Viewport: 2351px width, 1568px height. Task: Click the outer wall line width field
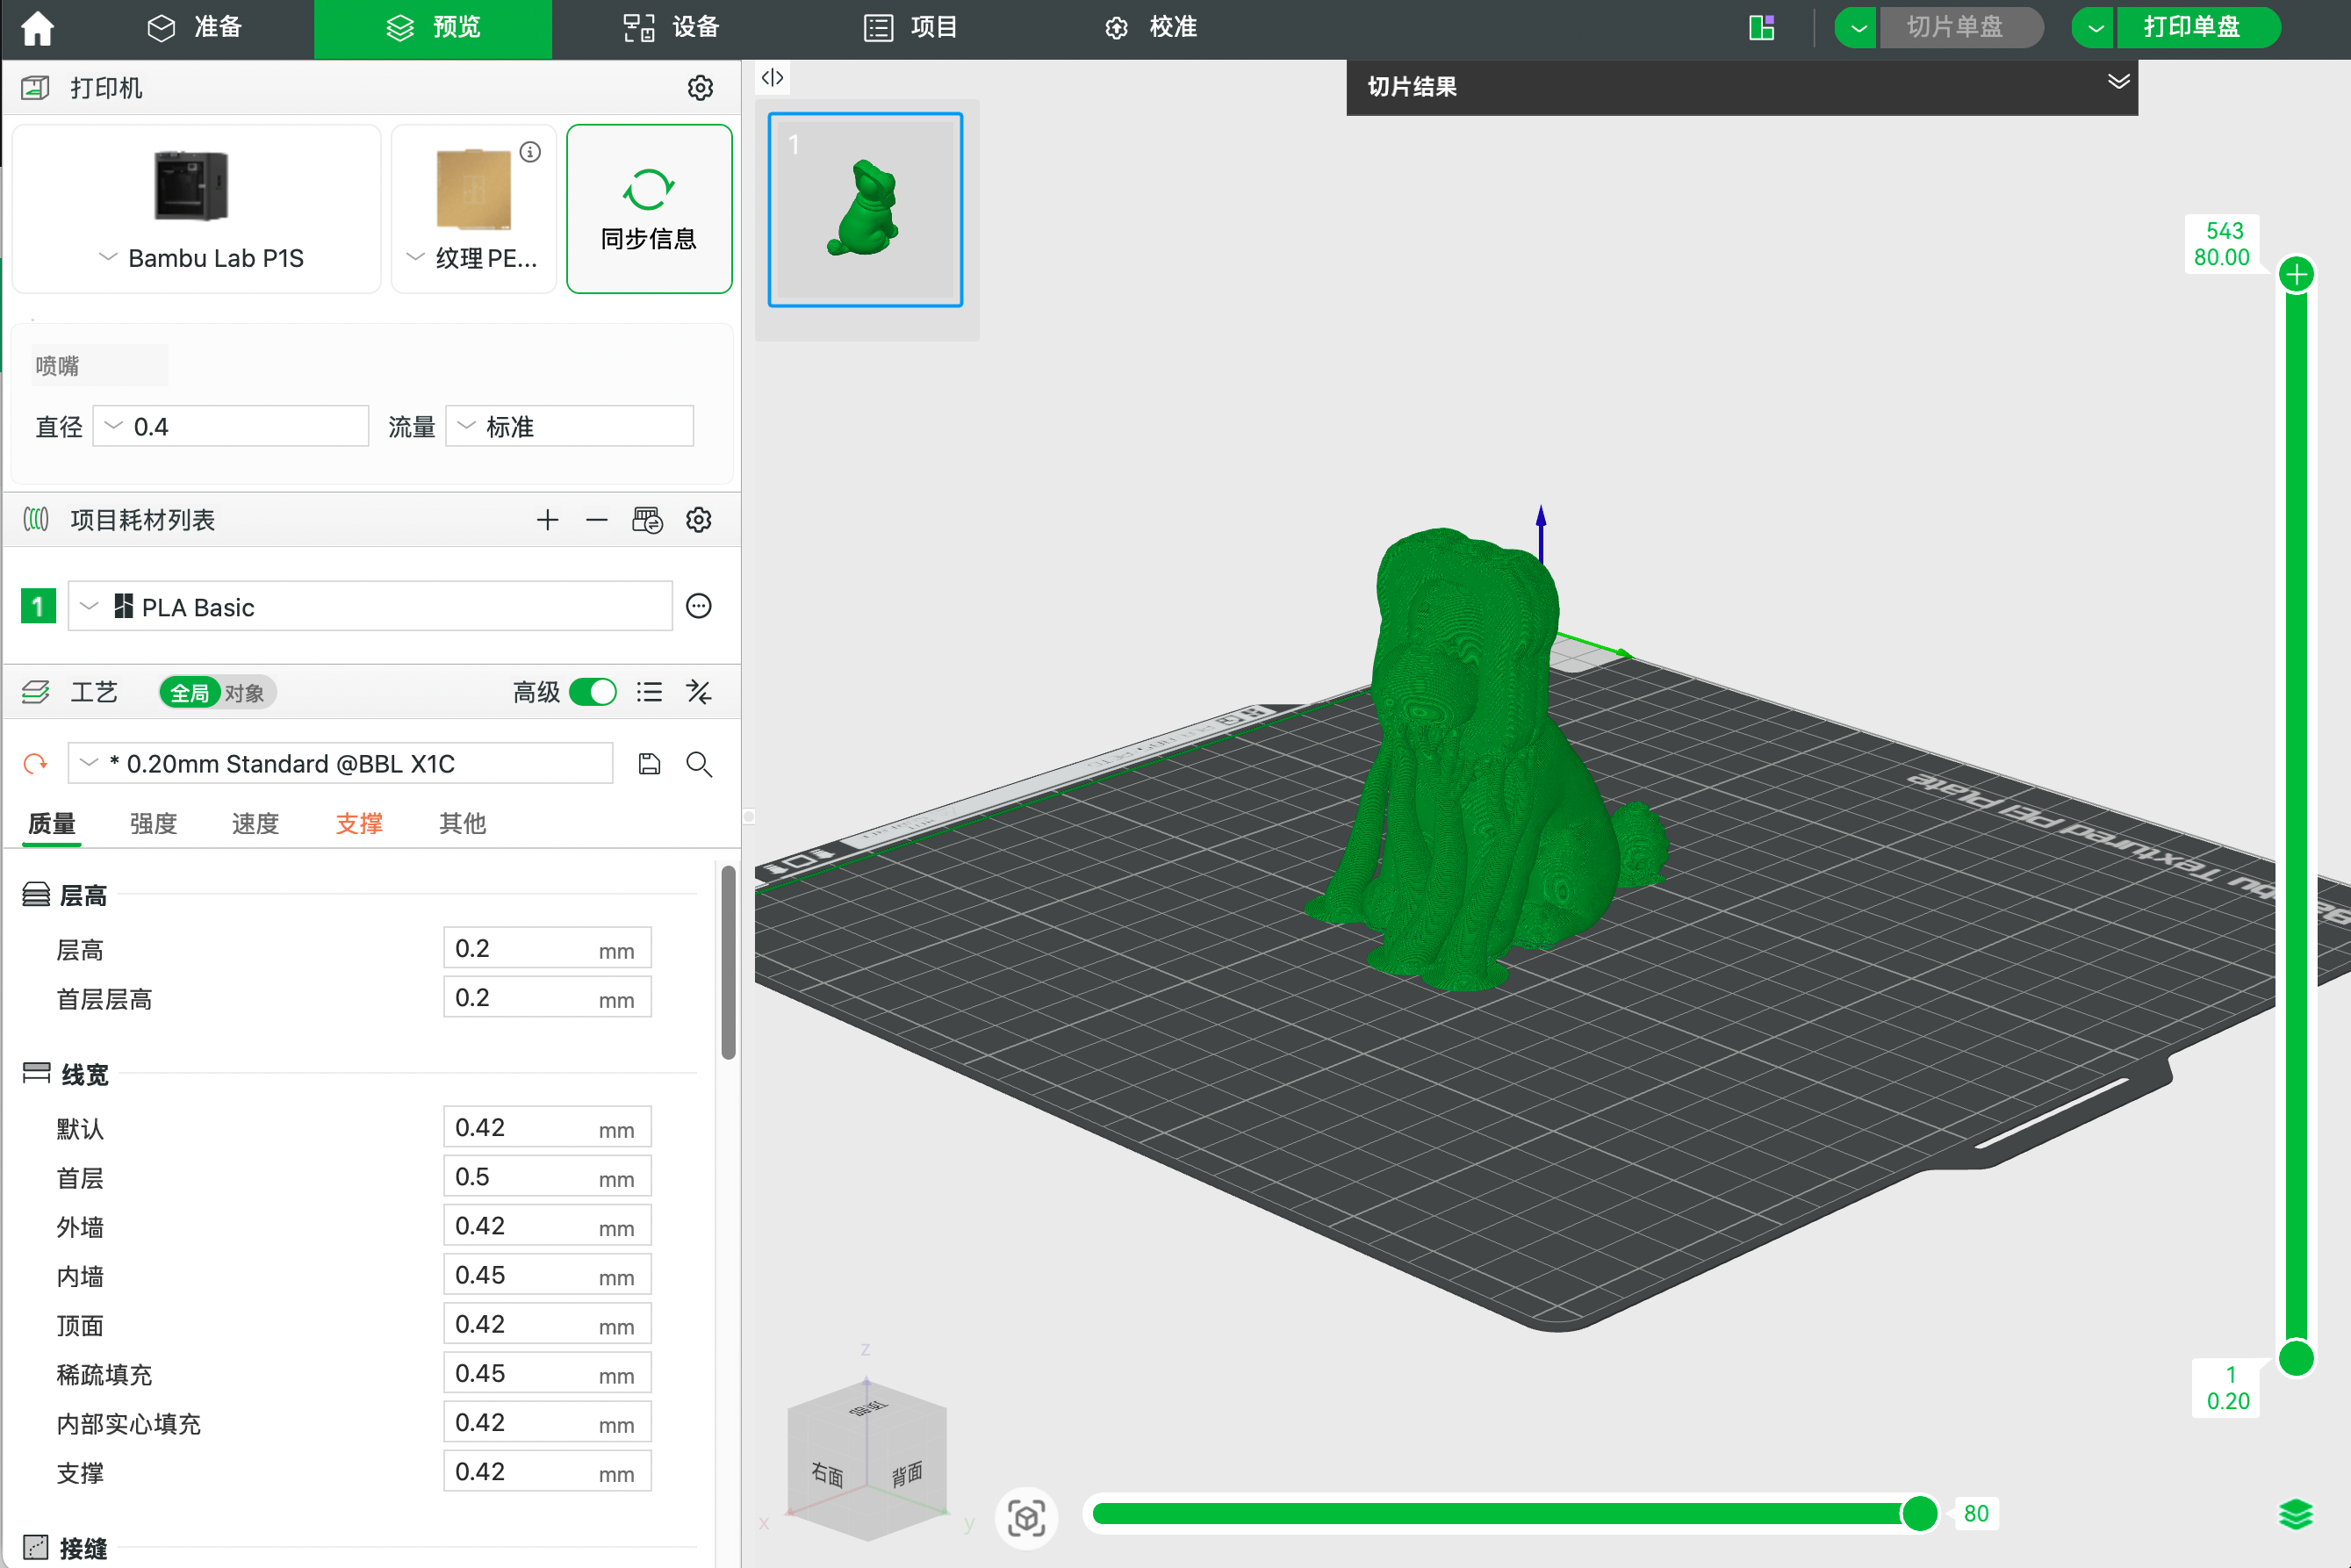[547, 1225]
